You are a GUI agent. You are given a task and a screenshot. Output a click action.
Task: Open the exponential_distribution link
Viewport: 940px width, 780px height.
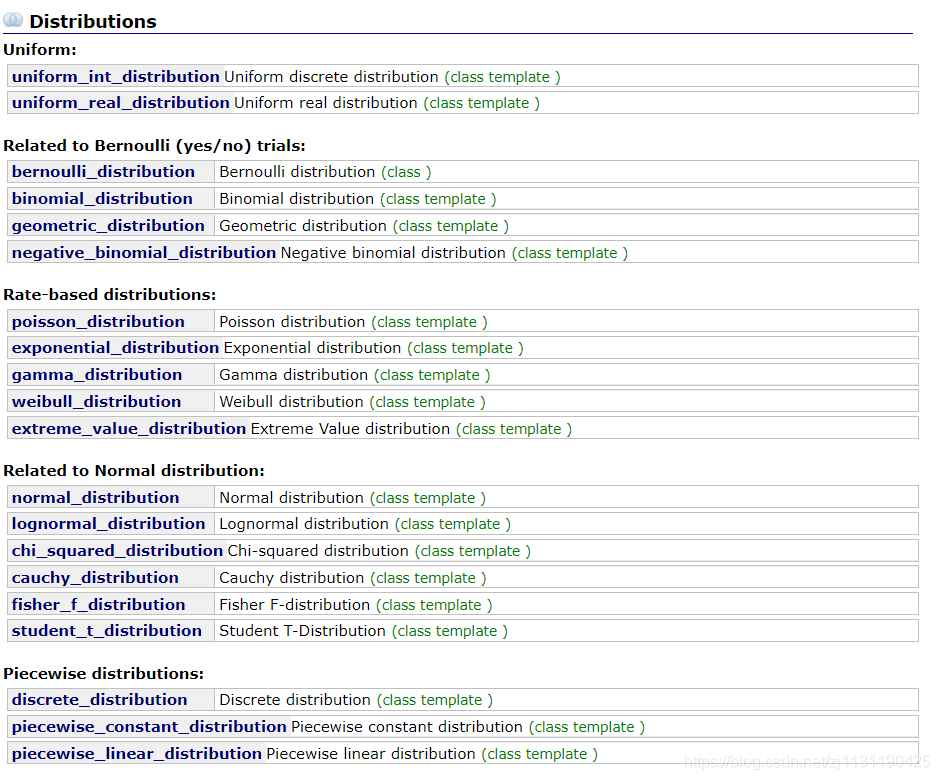(115, 348)
